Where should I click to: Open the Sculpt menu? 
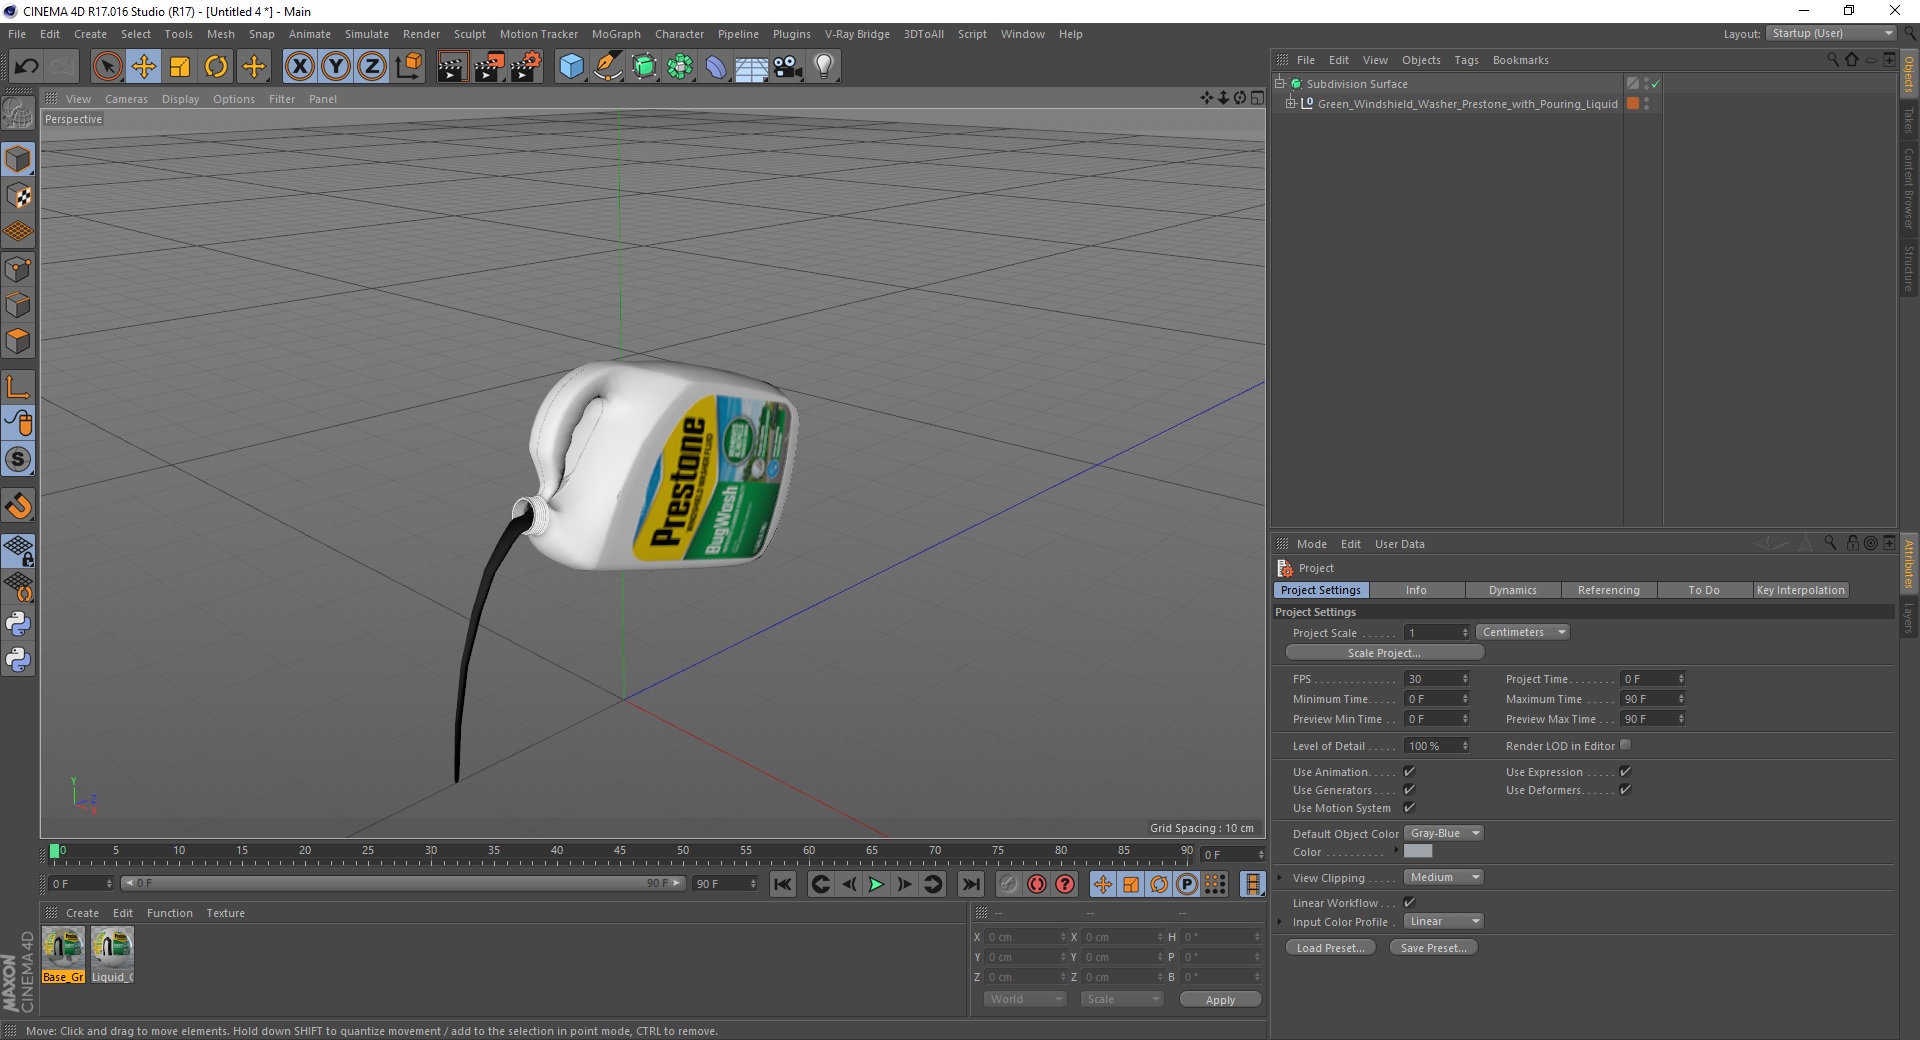pos(469,34)
